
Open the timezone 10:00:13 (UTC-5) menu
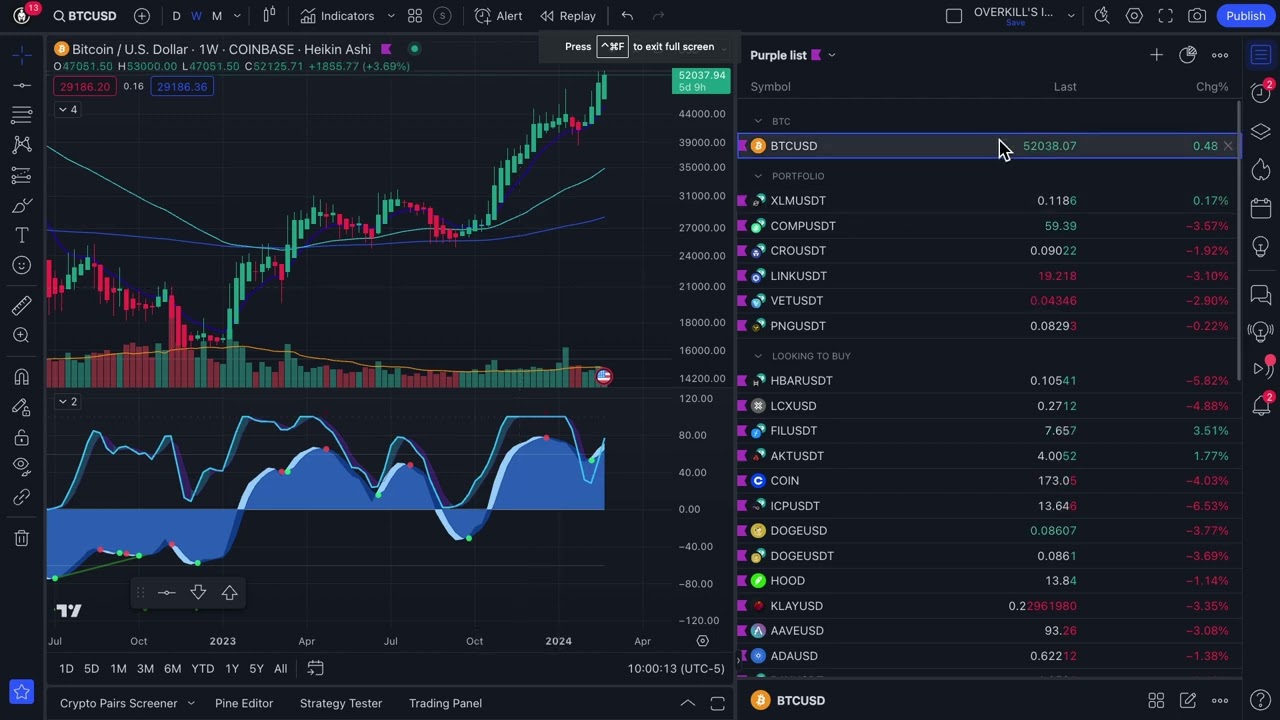[676, 668]
